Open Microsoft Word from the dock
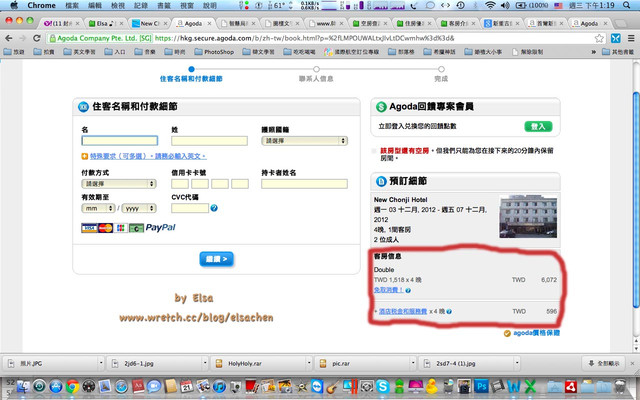Screen dimensions: 640x400 click(x=514, y=386)
